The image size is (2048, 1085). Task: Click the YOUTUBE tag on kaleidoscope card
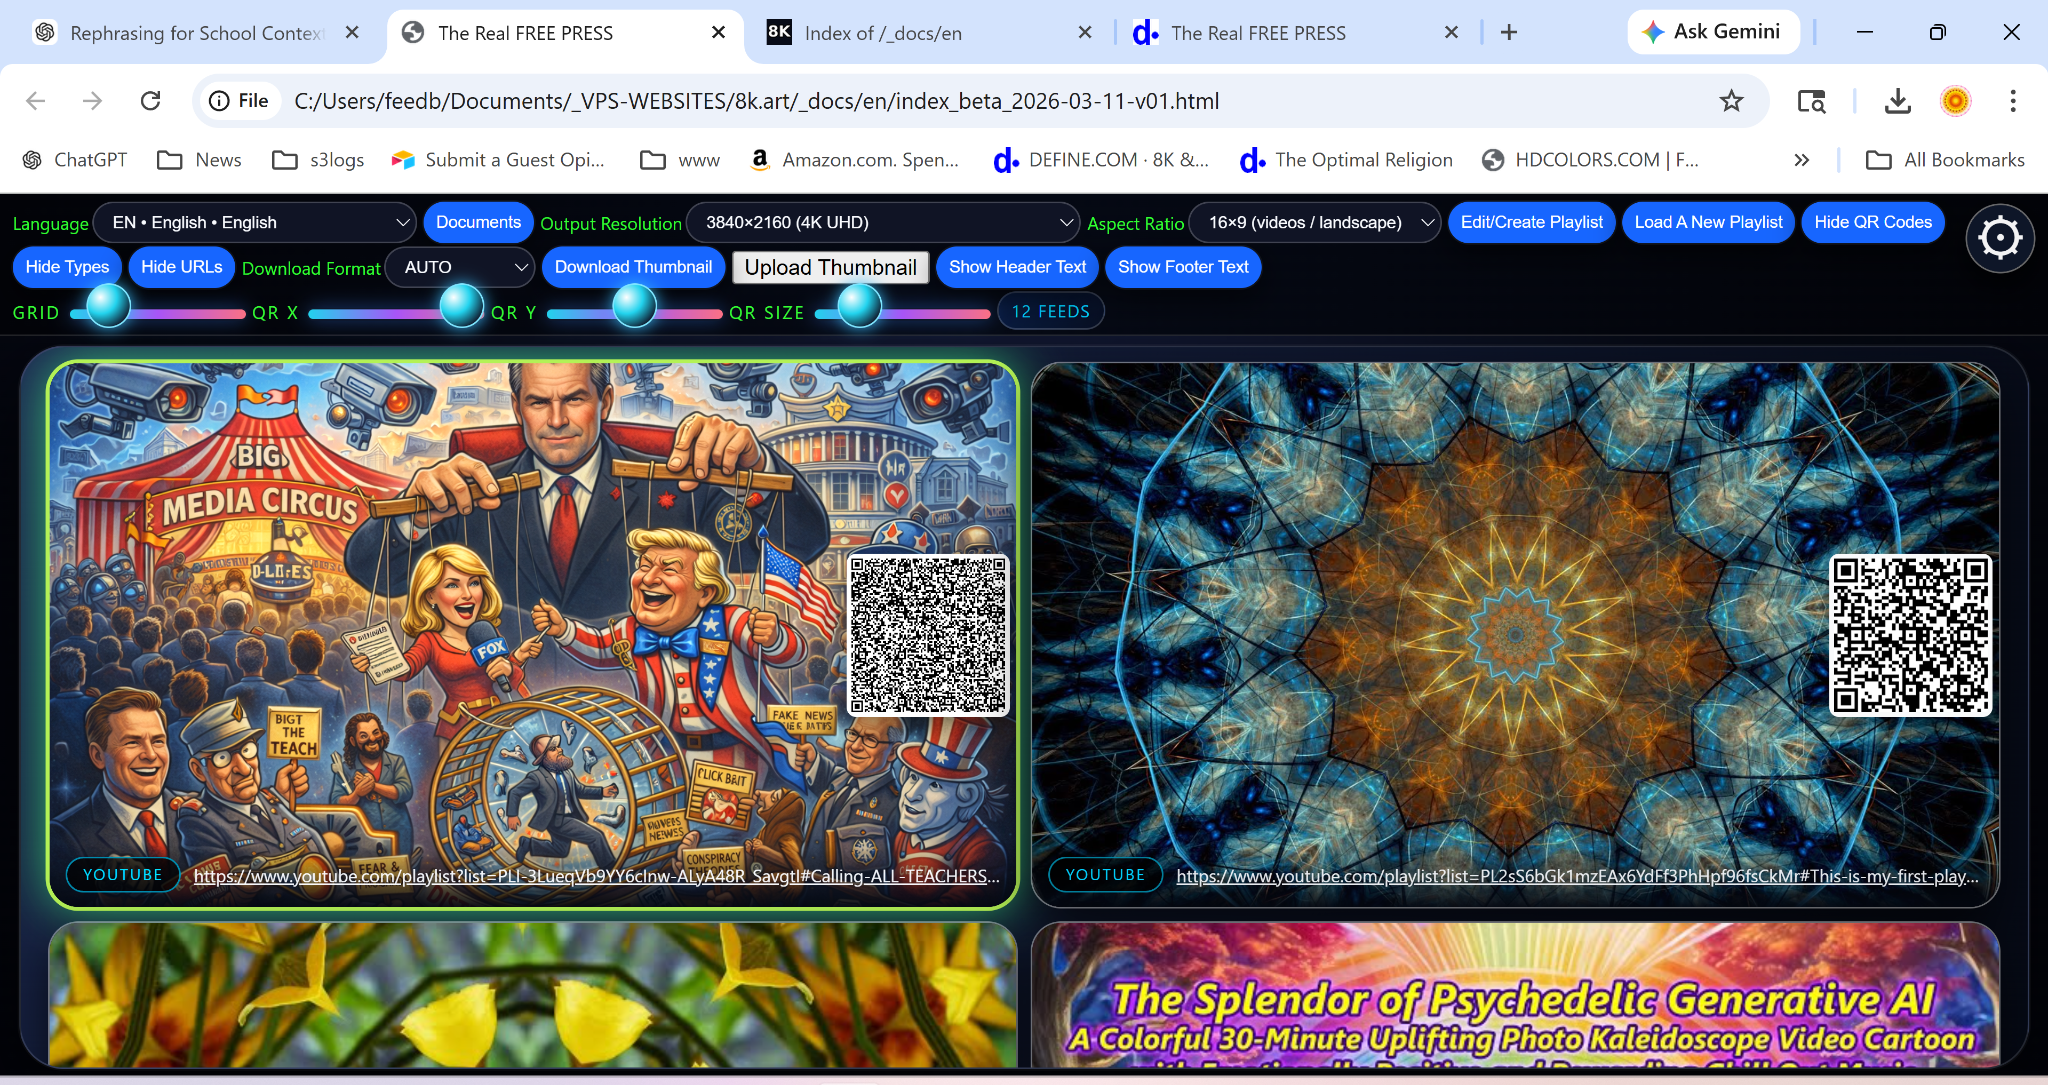coord(1105,875)
